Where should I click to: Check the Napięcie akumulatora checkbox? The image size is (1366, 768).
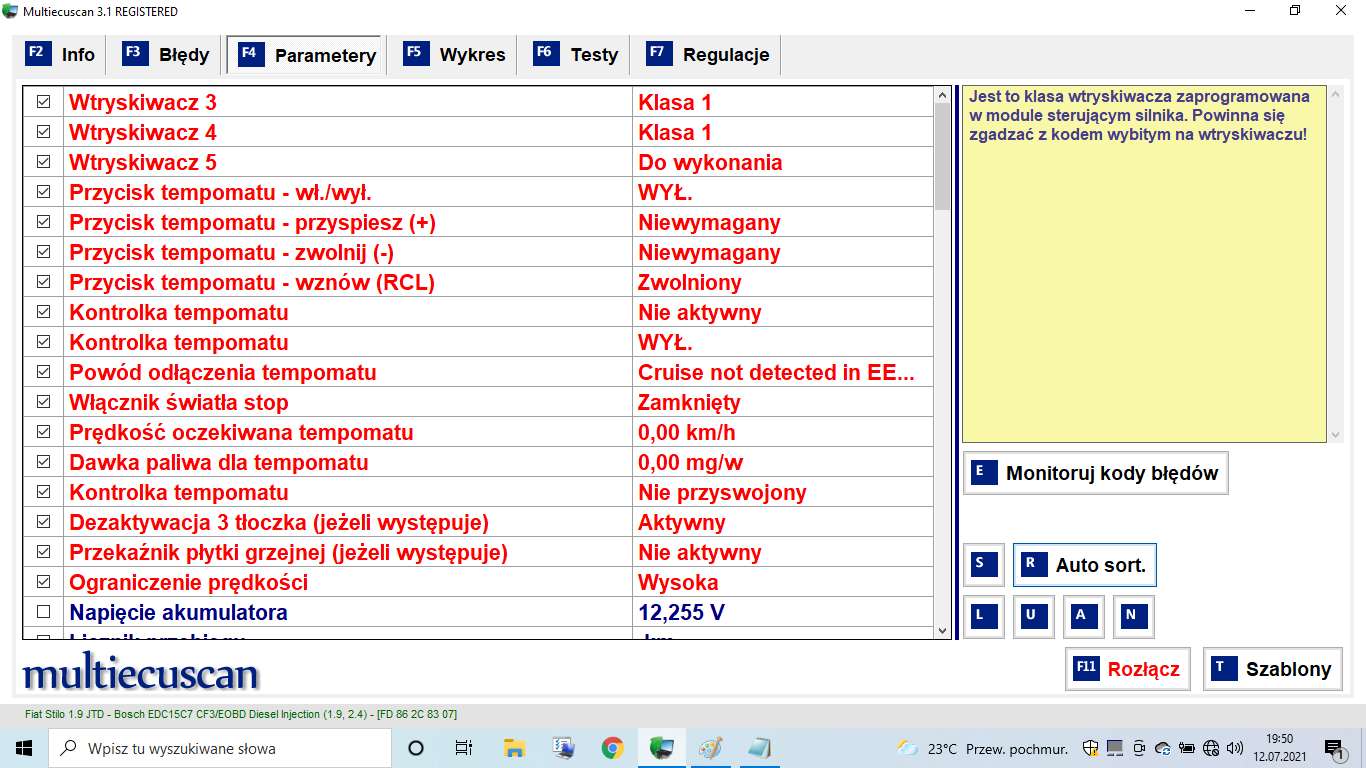tap(43, 612)
